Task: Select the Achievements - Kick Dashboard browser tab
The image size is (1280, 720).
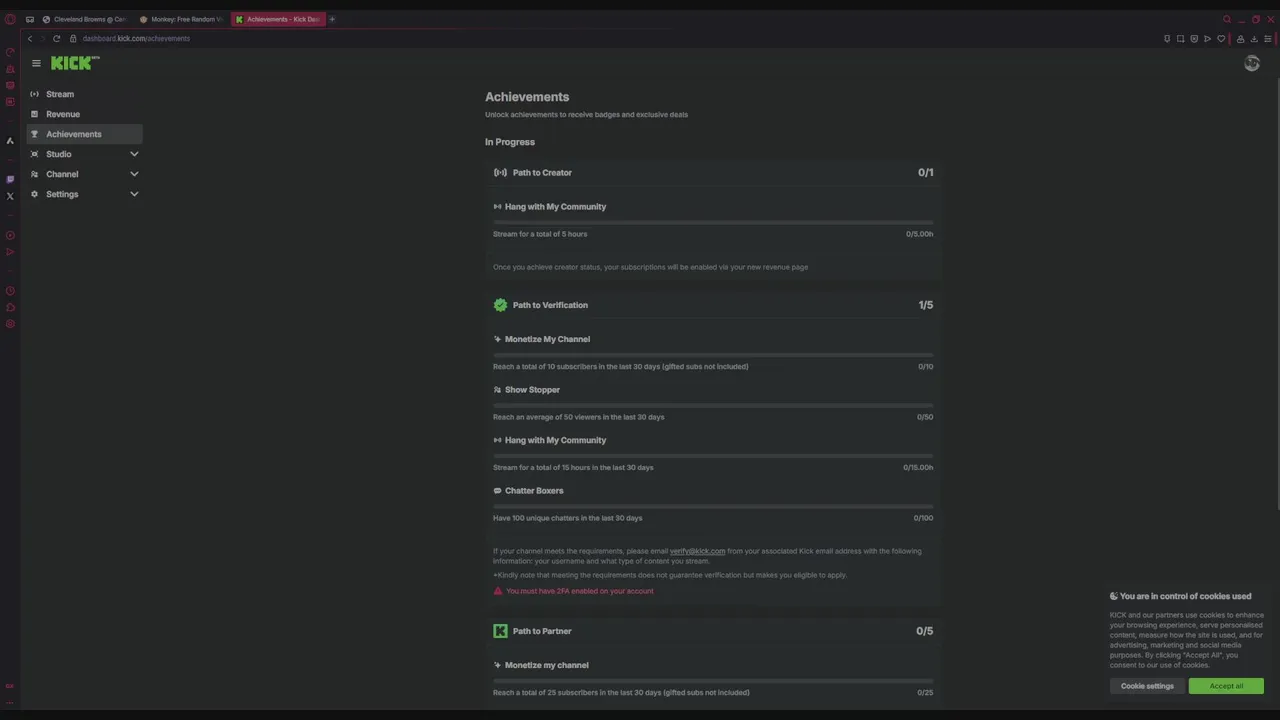Action: 278,19
